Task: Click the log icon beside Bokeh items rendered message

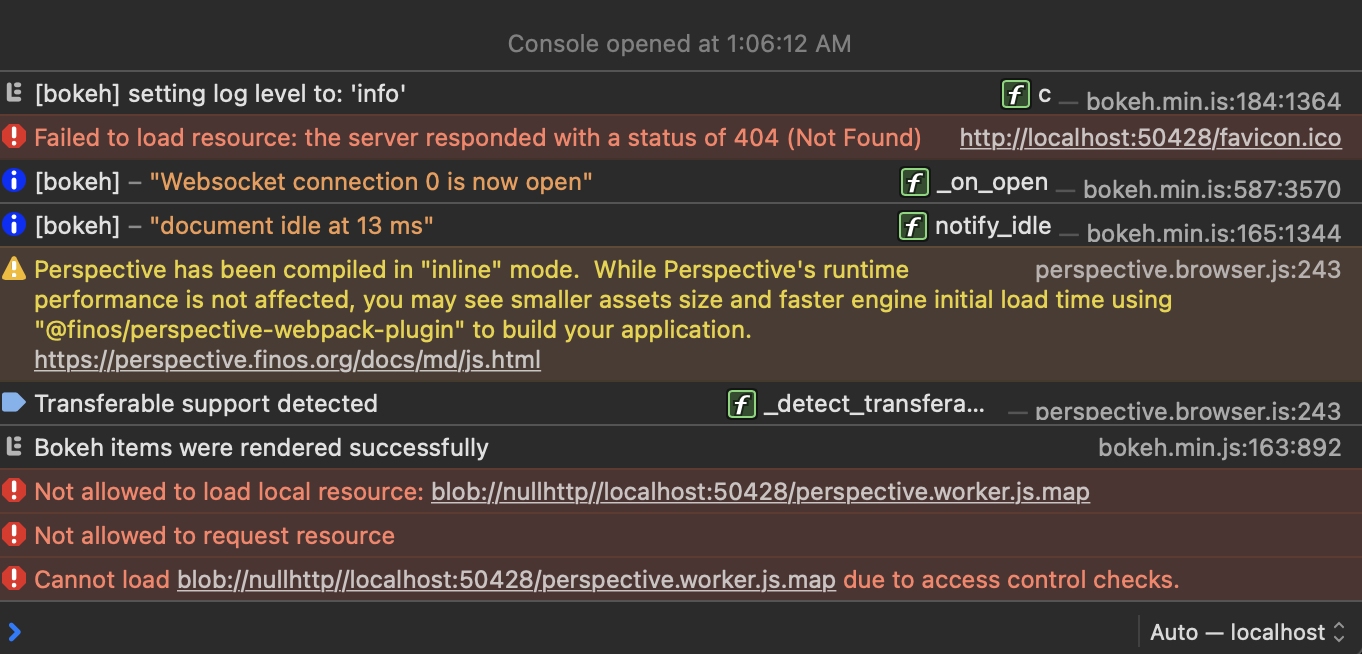Action: pos(14,447)
